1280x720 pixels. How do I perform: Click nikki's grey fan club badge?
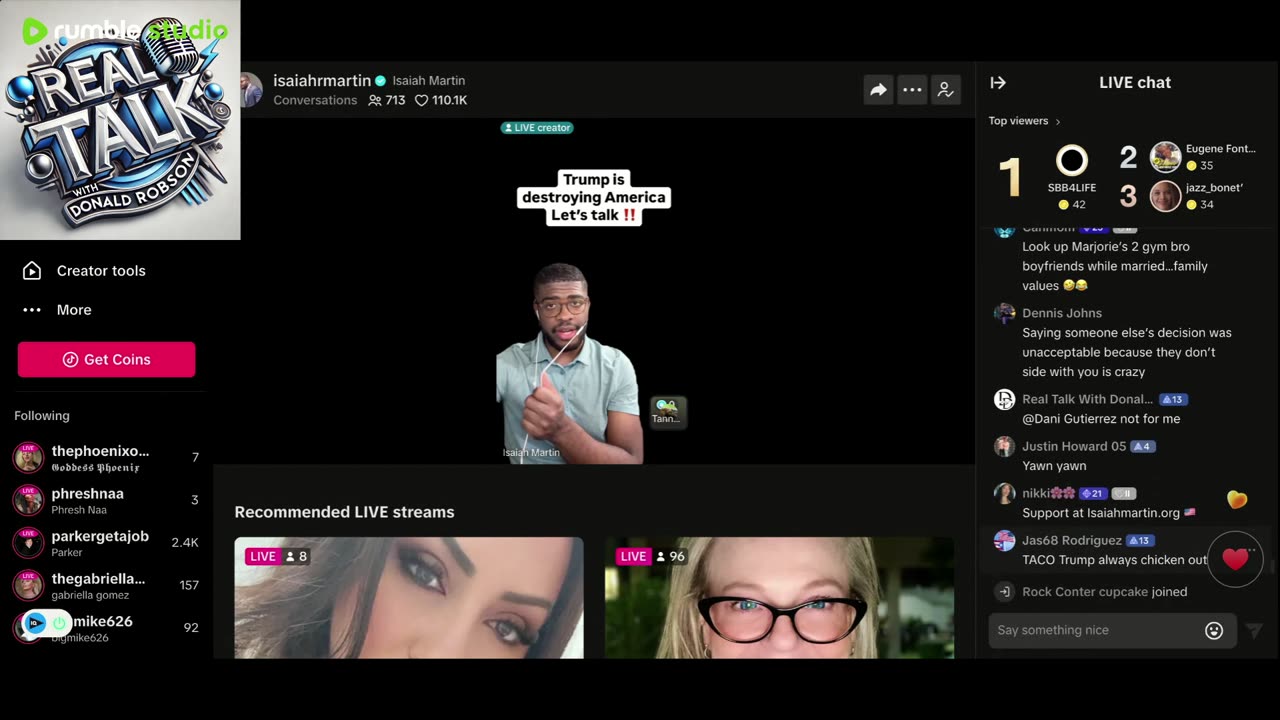(x=1124, y=493)
